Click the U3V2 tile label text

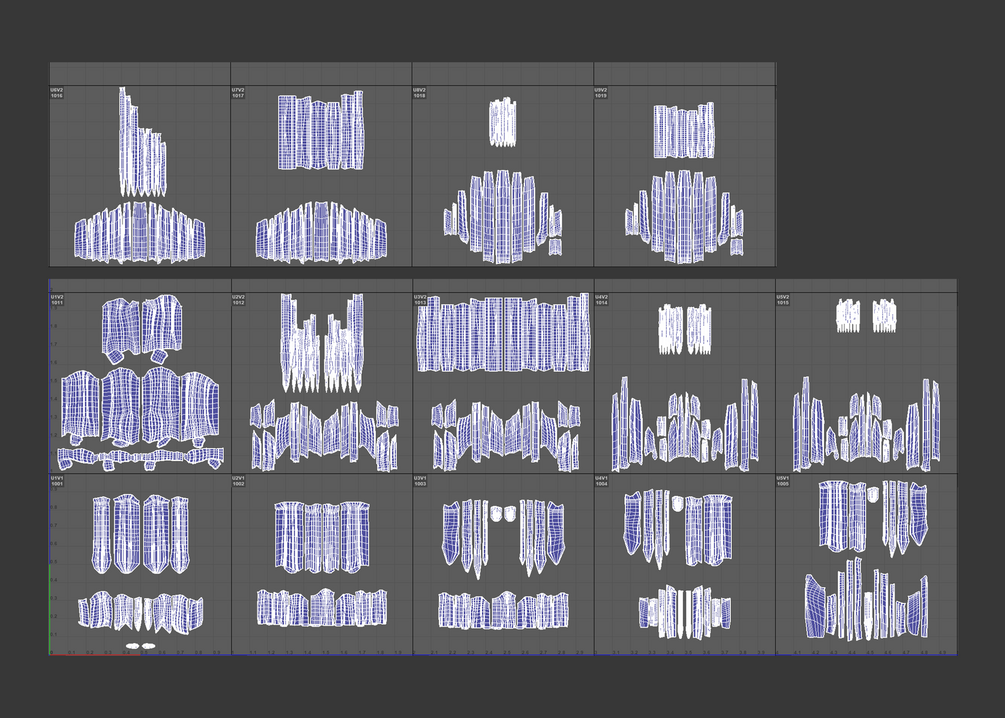[420, 297]
